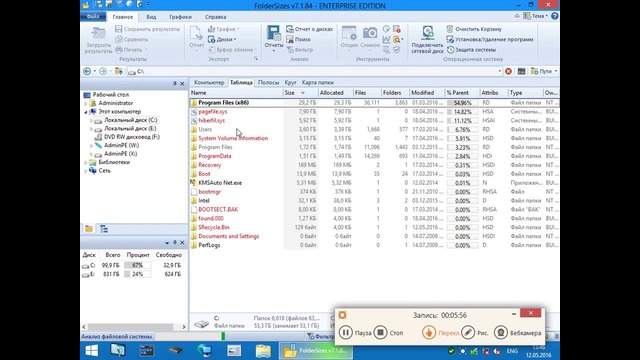
Task: Open the Печать ribbon option
Action: [131, 49]
